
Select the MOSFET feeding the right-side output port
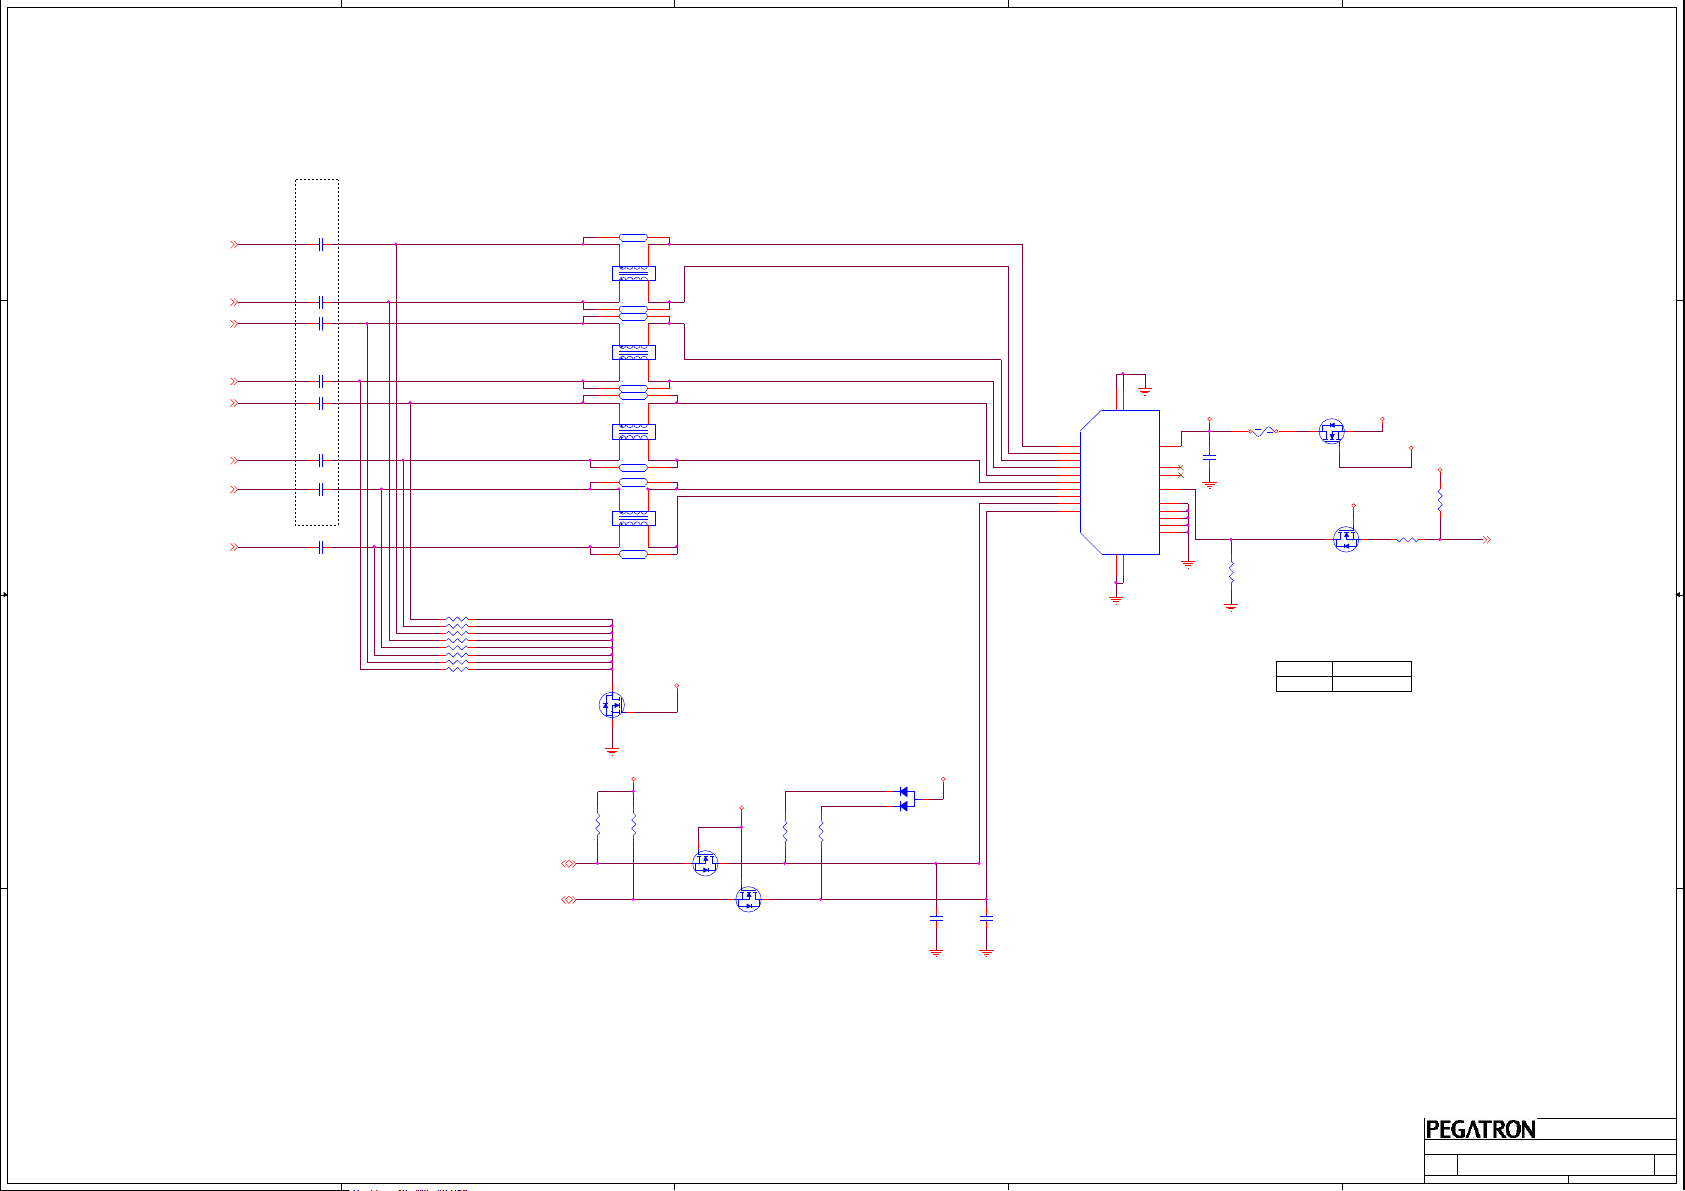pos(1346,540)
